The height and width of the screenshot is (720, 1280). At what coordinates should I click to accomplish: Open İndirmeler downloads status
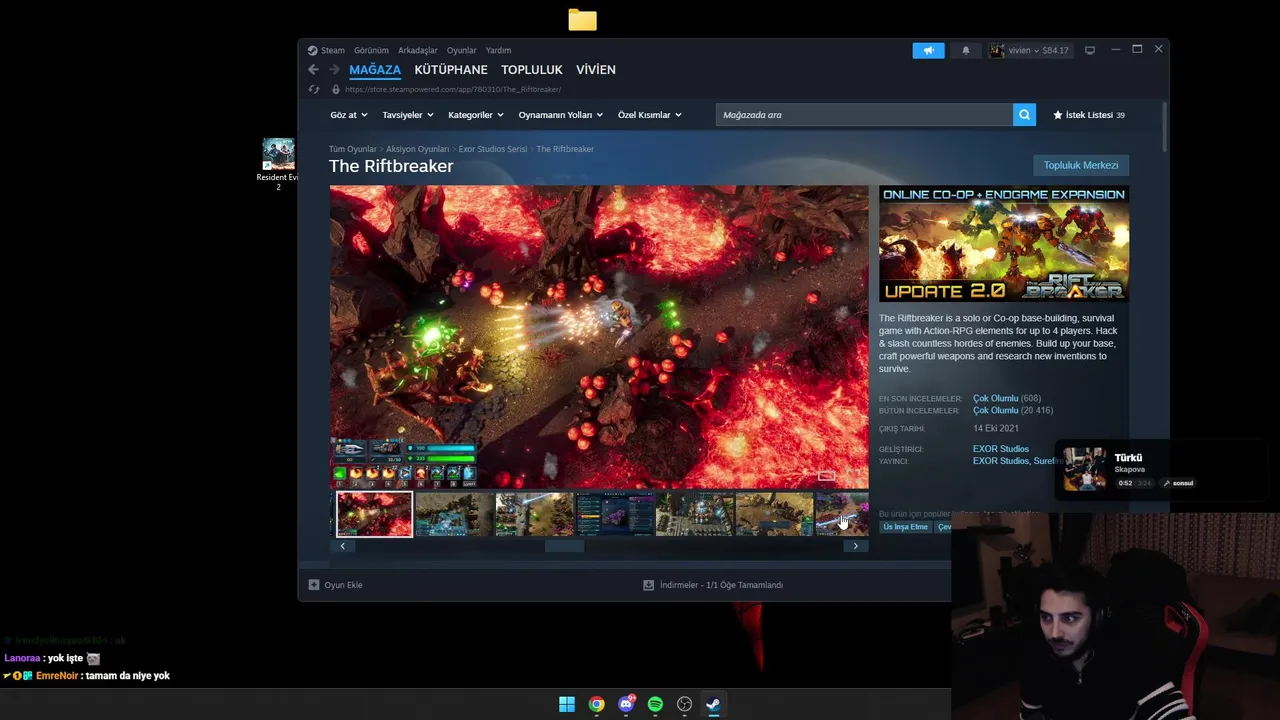coord(713,585)
